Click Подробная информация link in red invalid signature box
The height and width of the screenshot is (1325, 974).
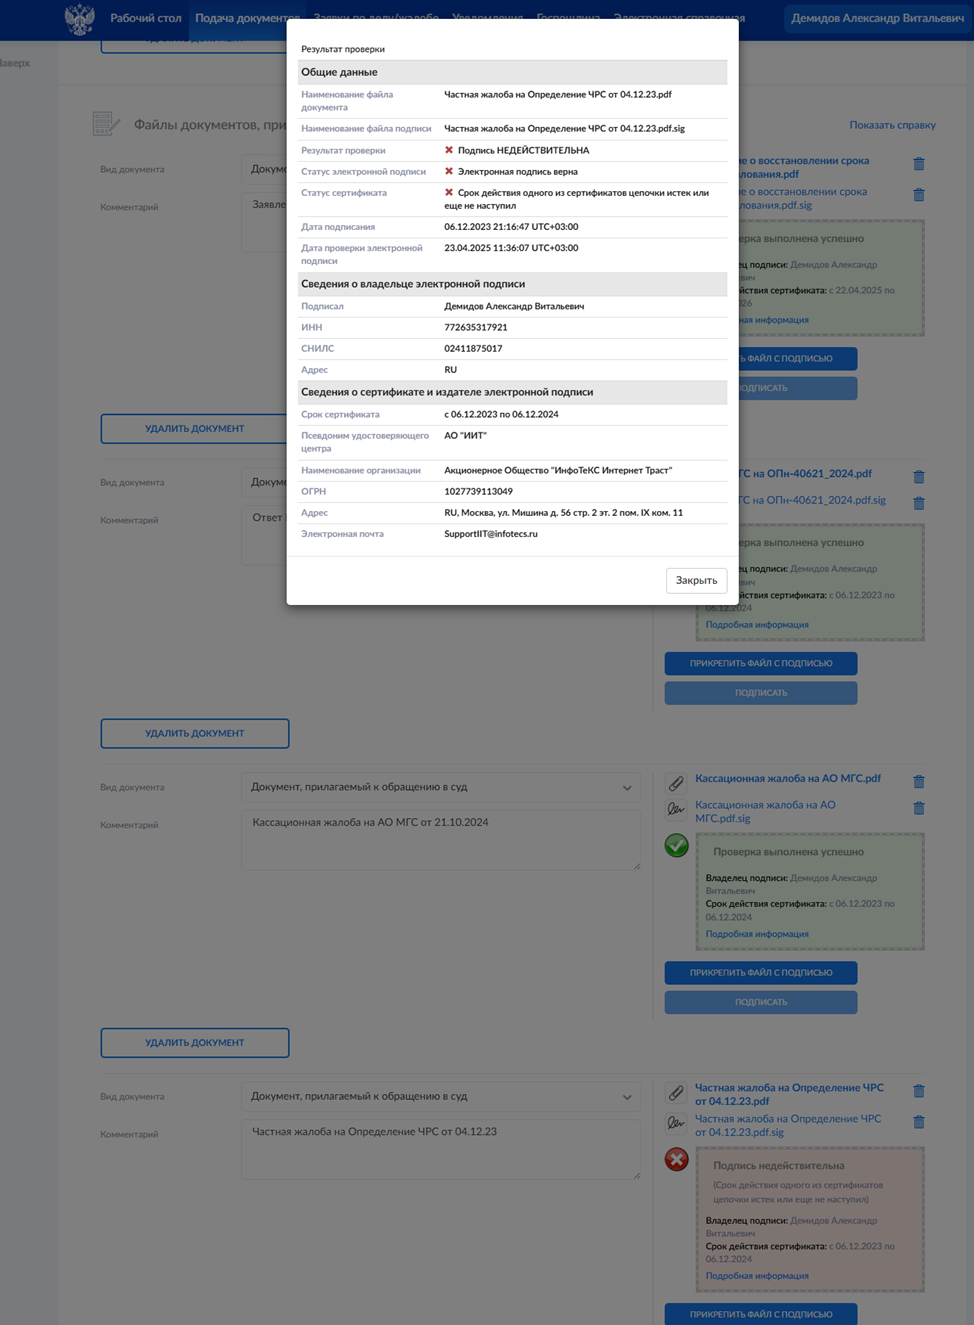click(757, 1276)
